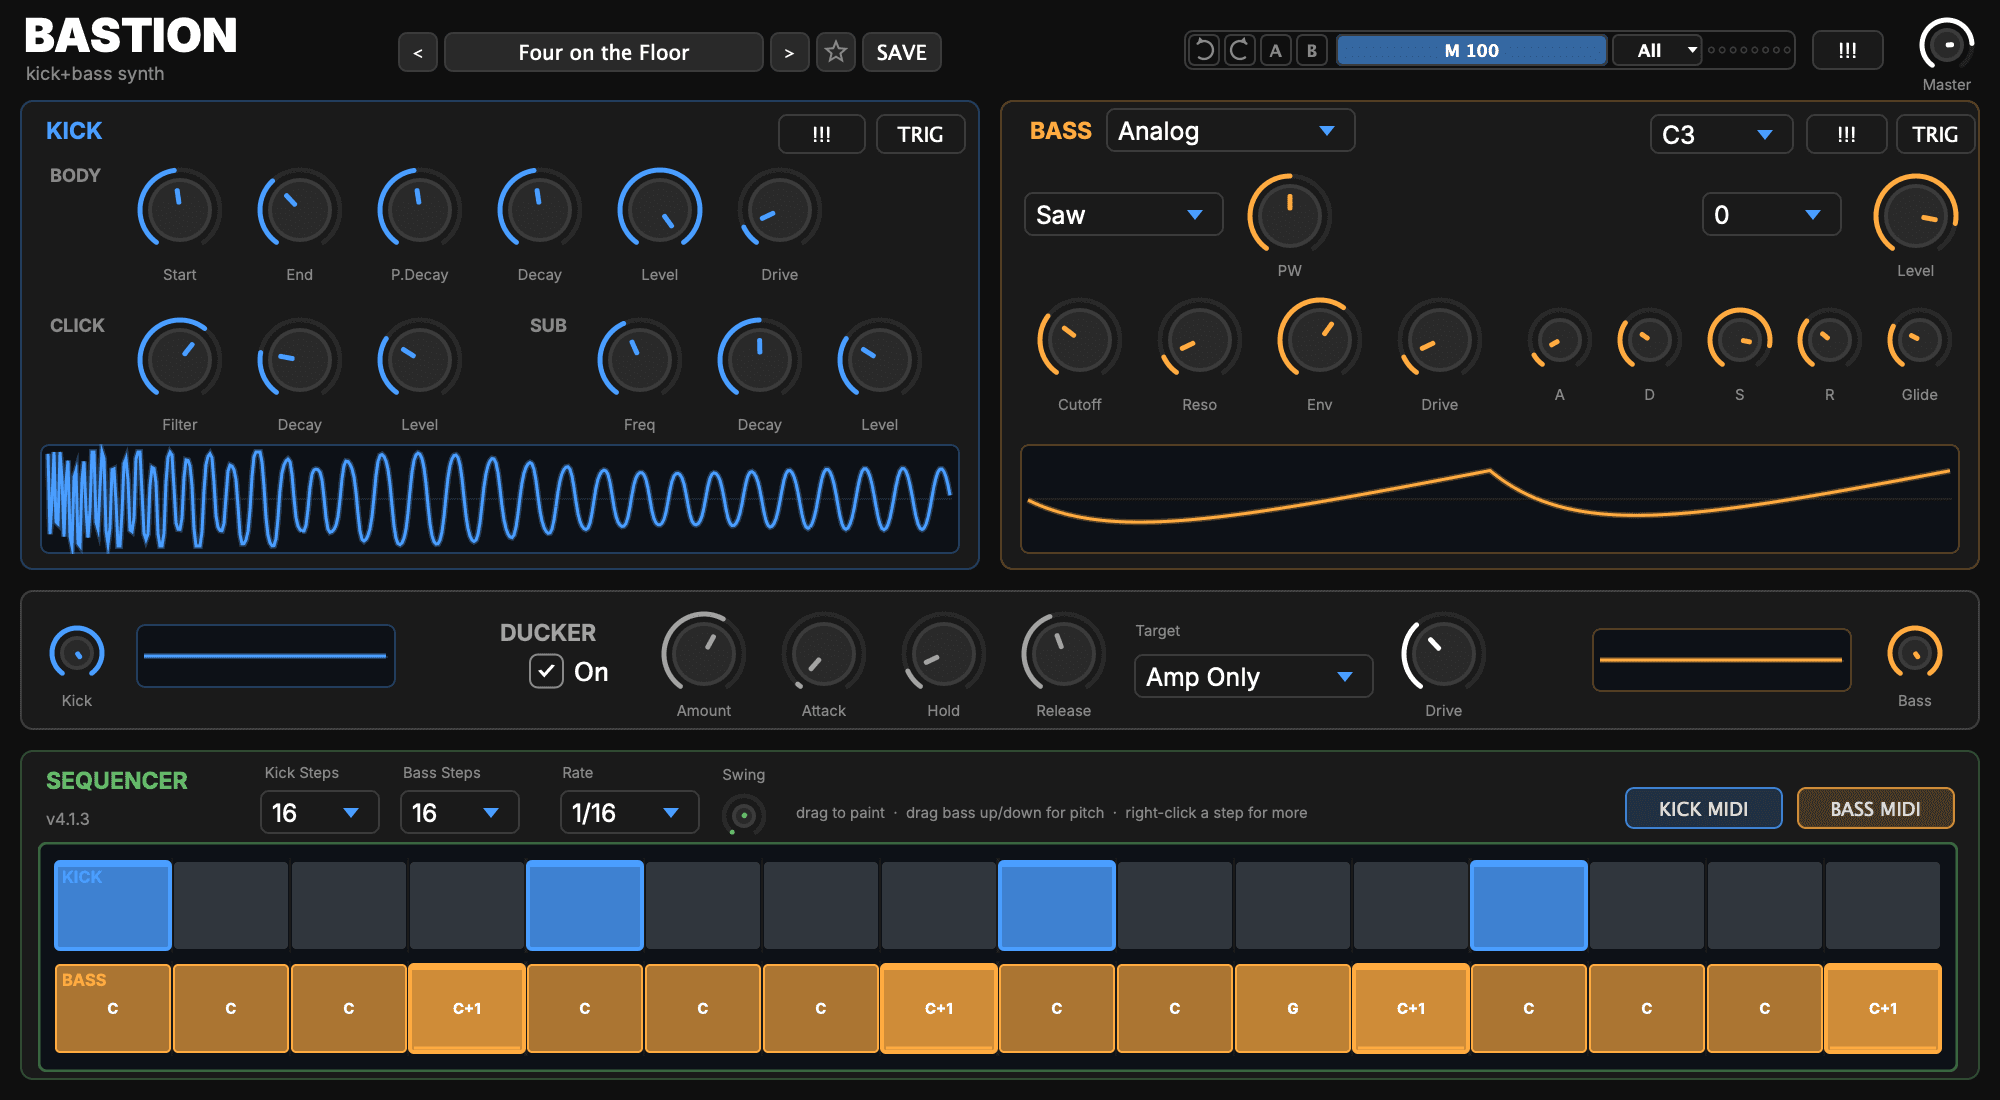Click the Master volume knob
This screenshot has width=2000, height=1100.
(1946, 45)
